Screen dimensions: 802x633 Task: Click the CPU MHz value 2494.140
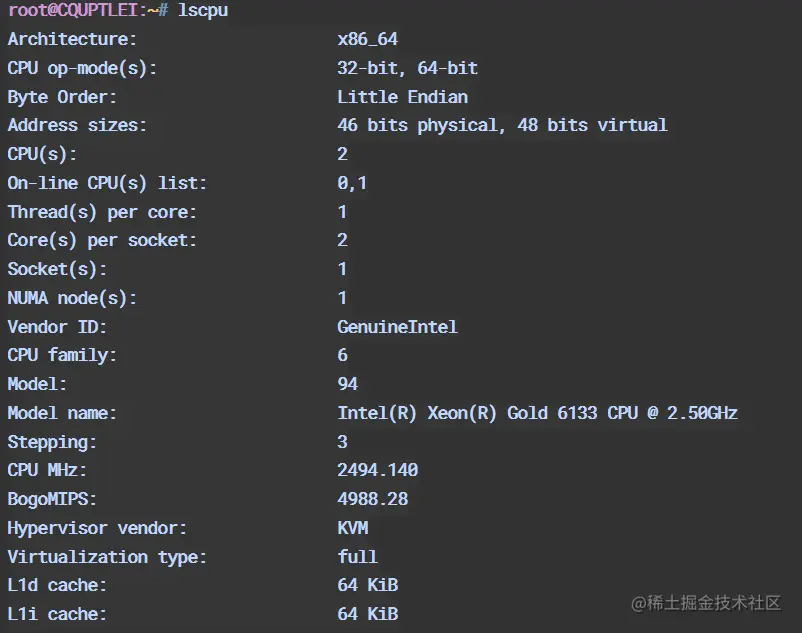coord(377,470)
